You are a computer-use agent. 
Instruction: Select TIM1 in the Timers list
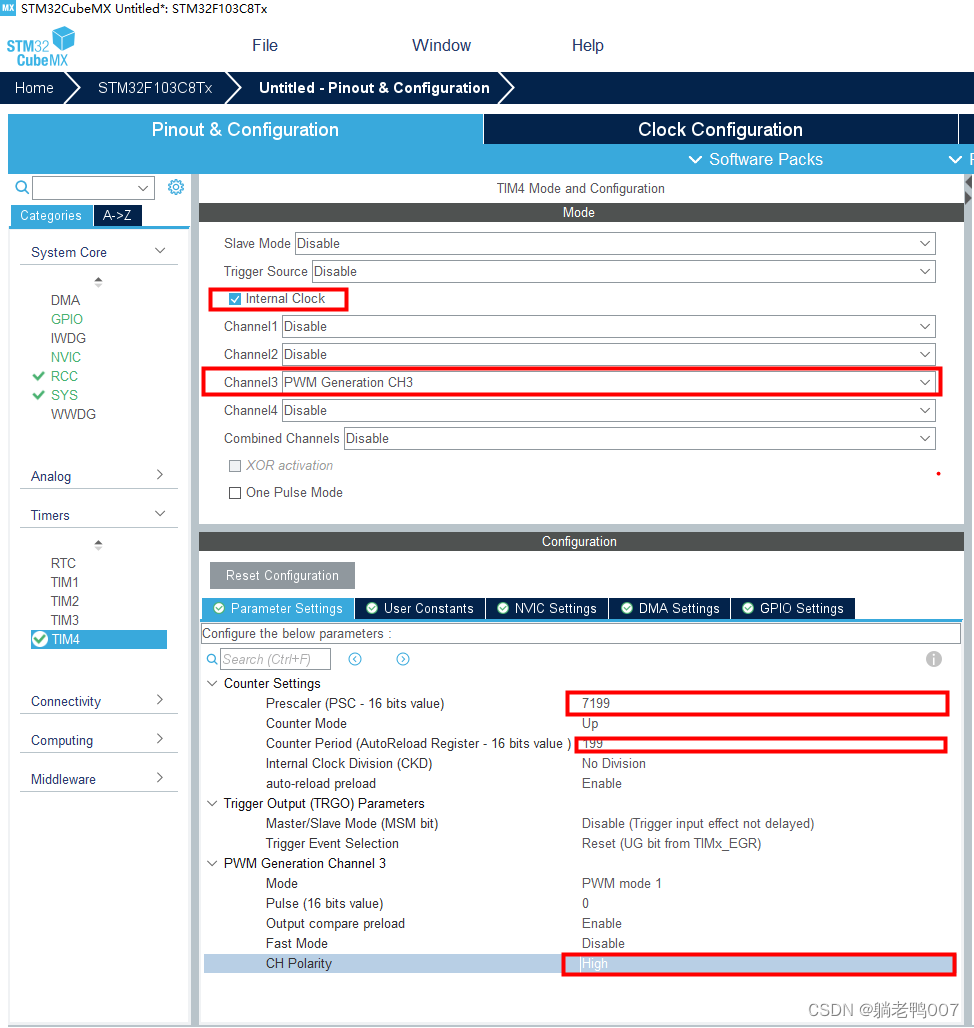tap(65, 582)
